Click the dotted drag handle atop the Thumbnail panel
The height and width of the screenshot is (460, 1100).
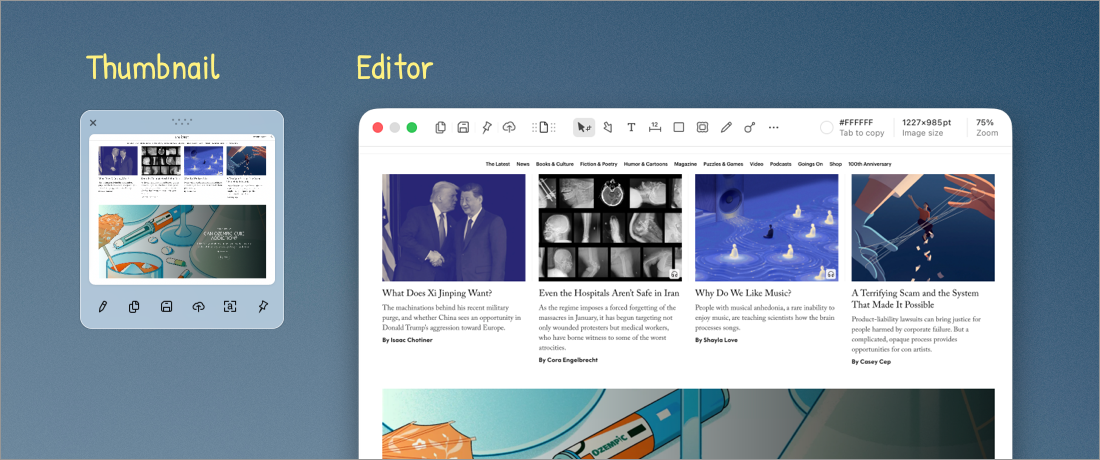182,122
